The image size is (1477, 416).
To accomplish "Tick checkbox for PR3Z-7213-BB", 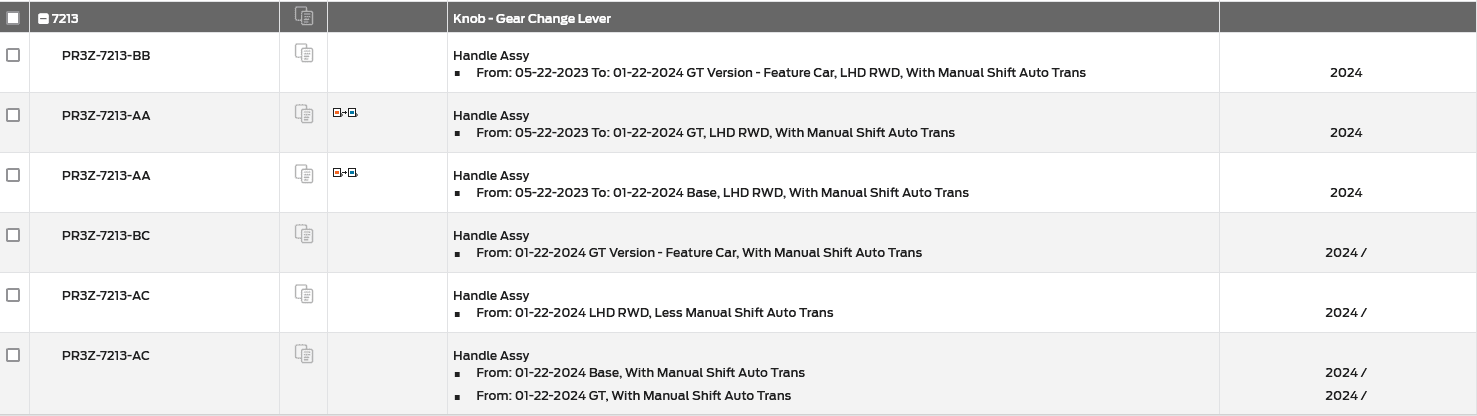I will pyautogui.click(x=13, y=55).
